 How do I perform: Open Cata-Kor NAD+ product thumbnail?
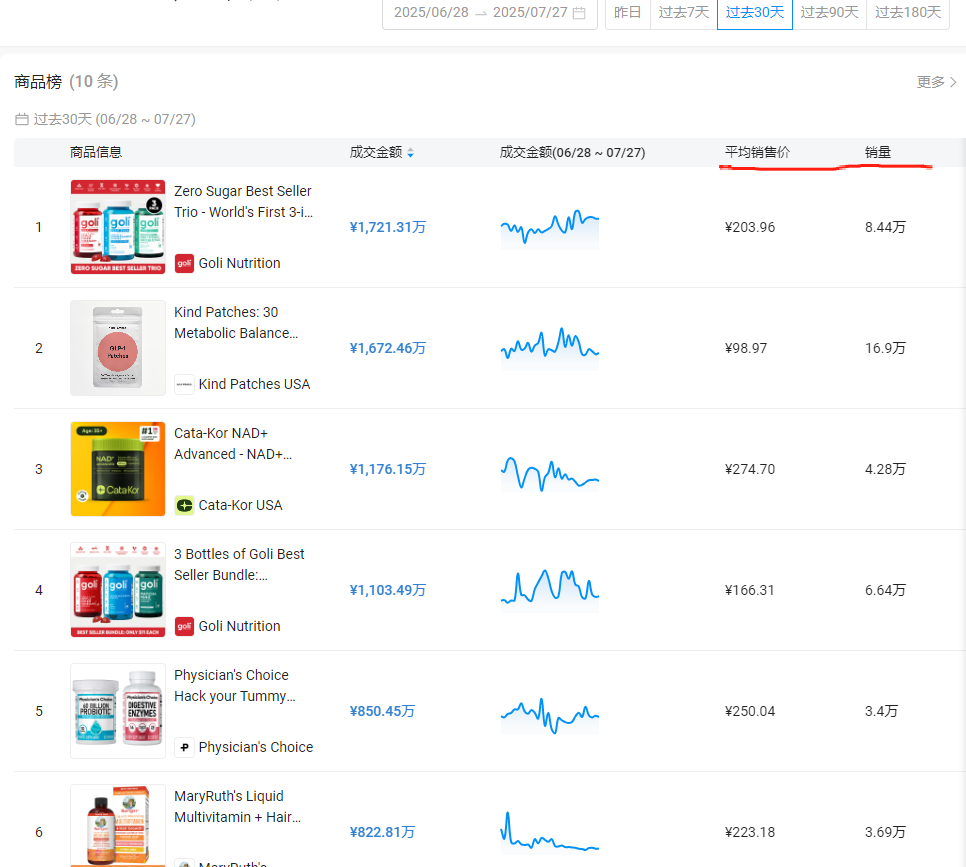point(118,469)
